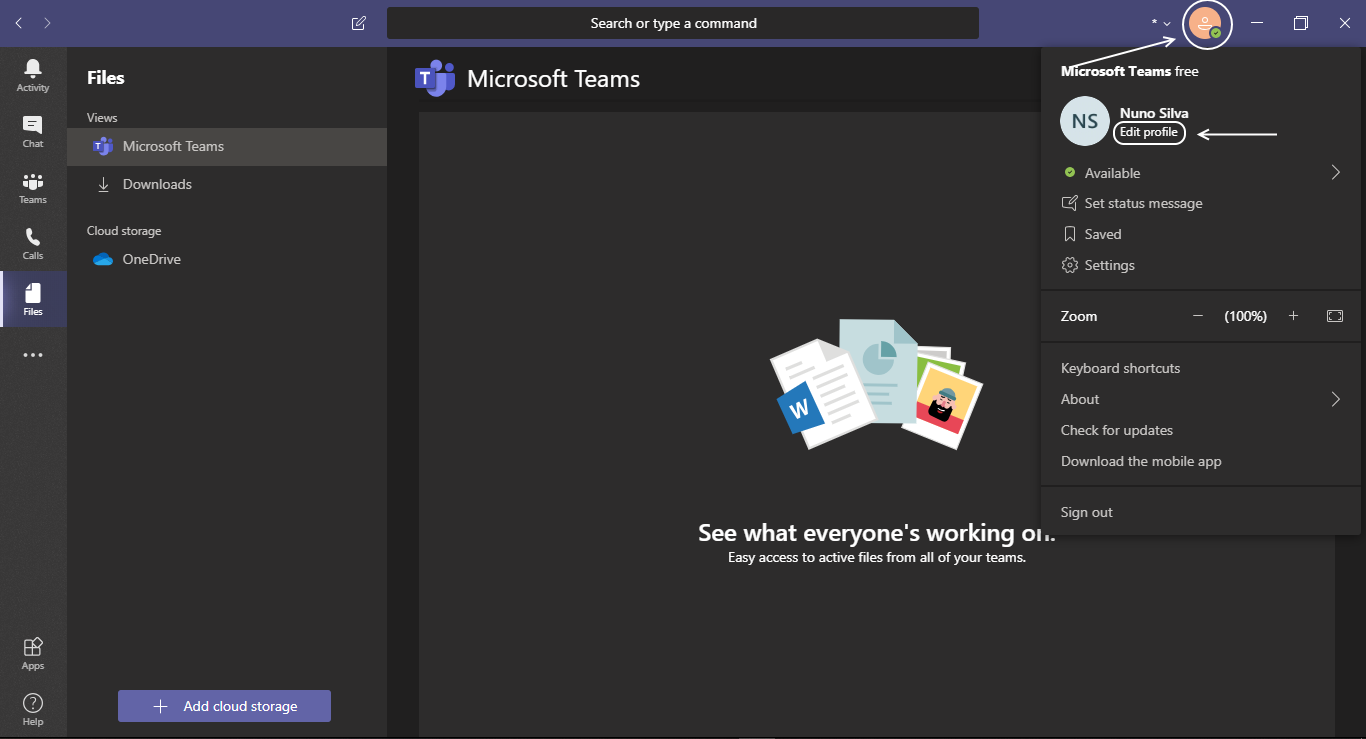Click Add cloud storage
The height and width of the screenshot is (739, 1366).
224,706
